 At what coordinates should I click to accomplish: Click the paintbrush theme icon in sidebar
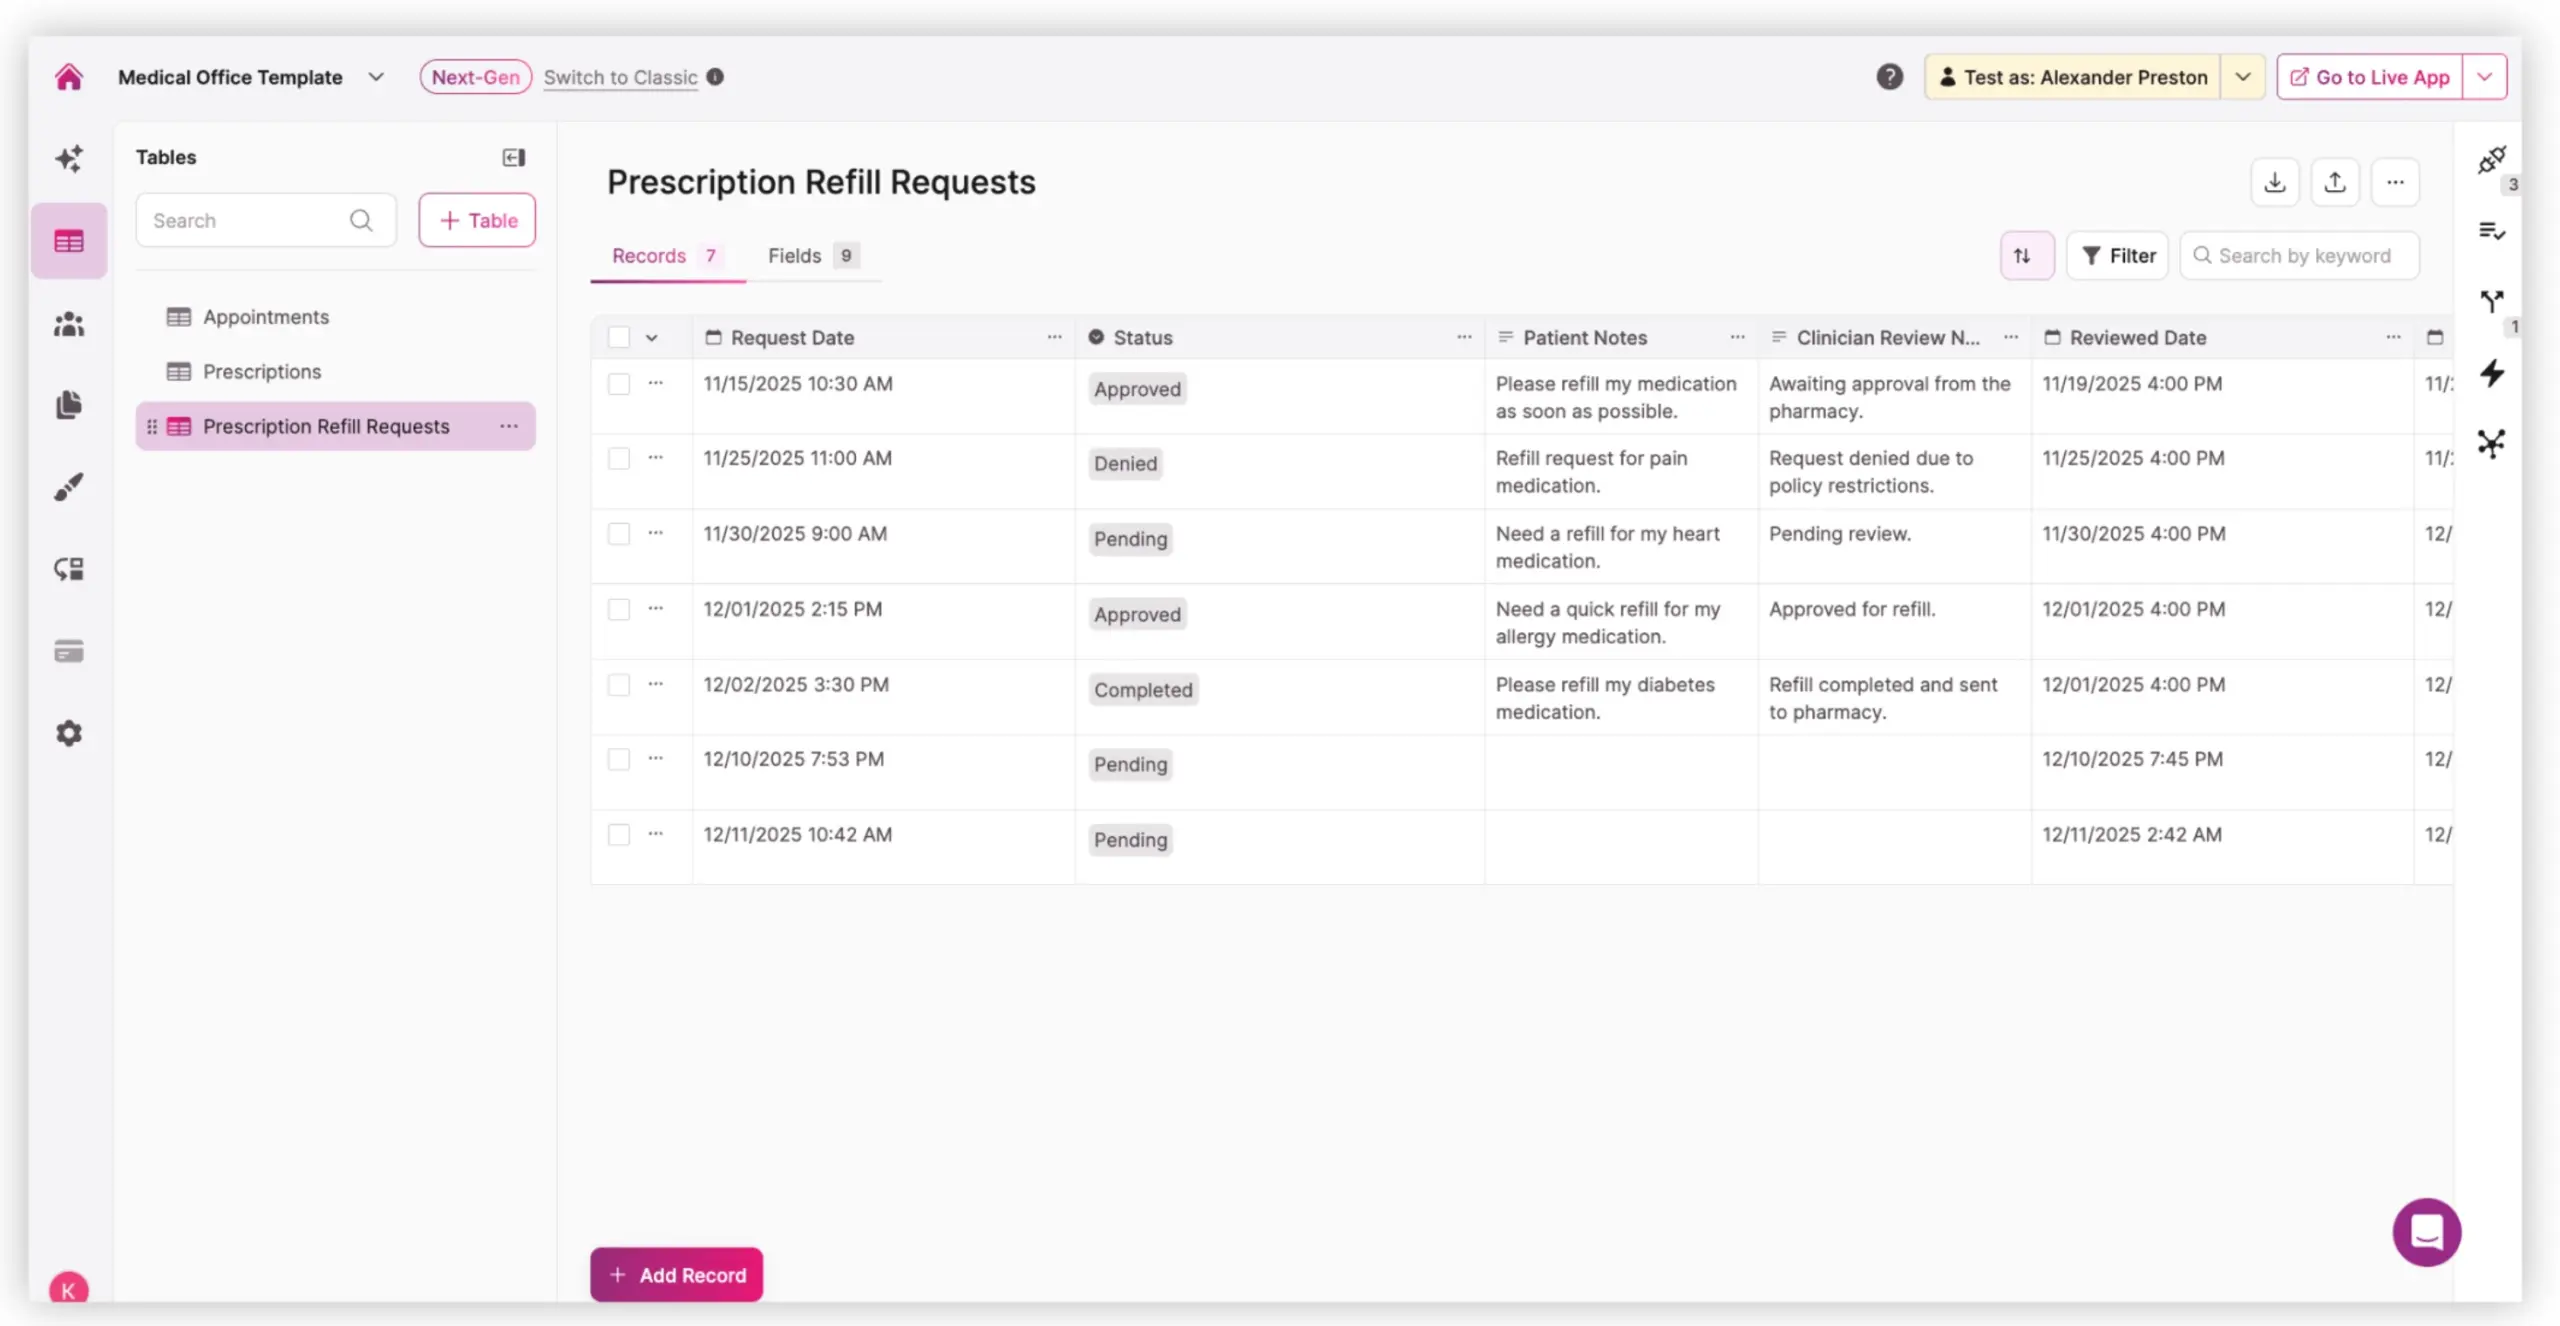tap(68, 487)
